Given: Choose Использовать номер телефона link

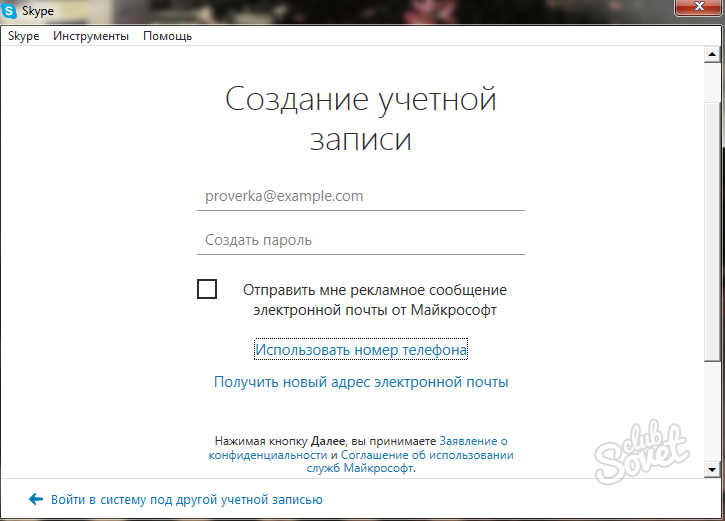Looking at the screenshot, I should pyautogui.click(x=361, y=350).
